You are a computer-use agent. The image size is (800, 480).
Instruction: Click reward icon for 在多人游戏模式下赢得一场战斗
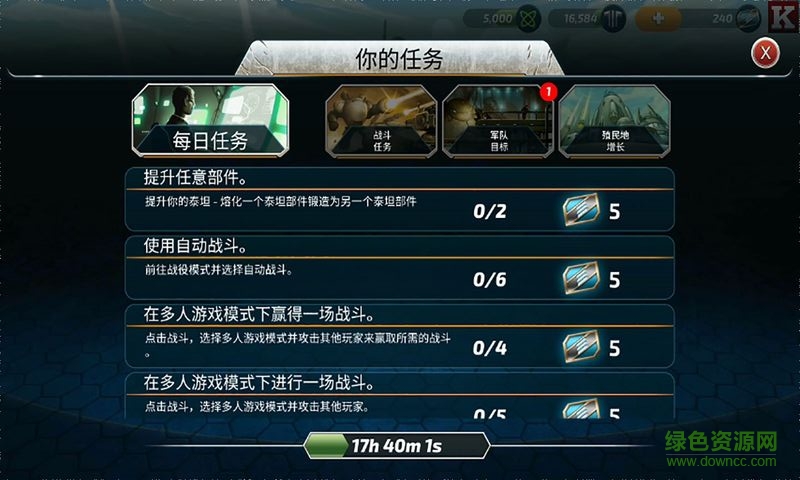581,346
